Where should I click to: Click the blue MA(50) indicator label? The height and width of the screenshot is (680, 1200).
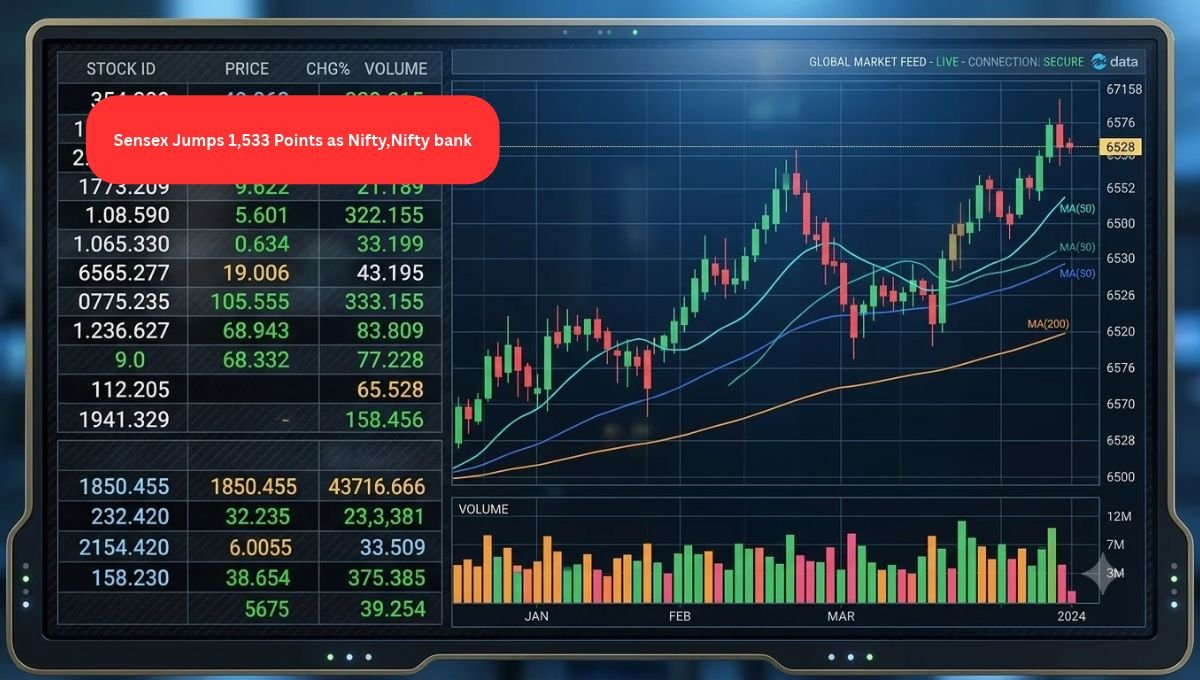coord(1077,273)
